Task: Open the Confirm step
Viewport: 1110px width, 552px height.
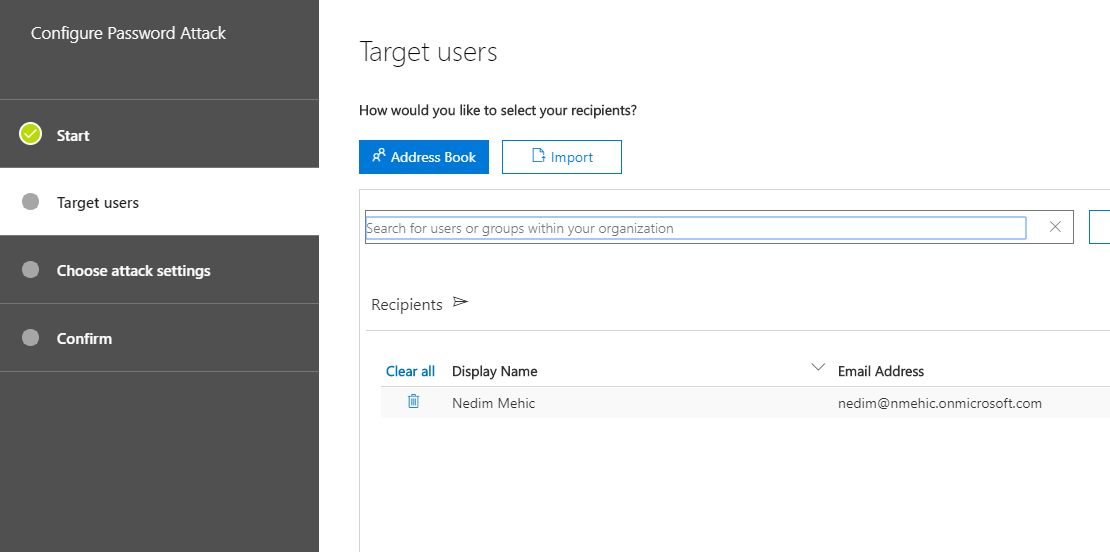Action: pos(84,339)
